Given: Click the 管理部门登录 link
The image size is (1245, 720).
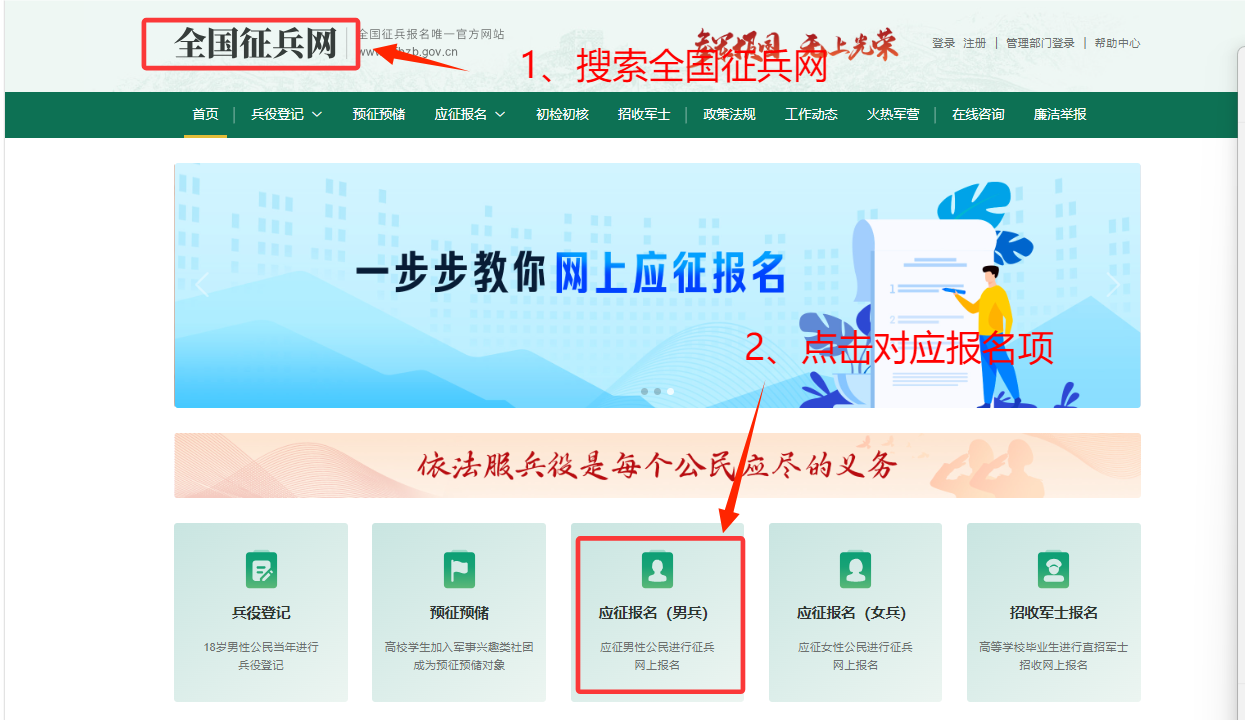Looking at the screenshot, I should (x=1040, y=44).
